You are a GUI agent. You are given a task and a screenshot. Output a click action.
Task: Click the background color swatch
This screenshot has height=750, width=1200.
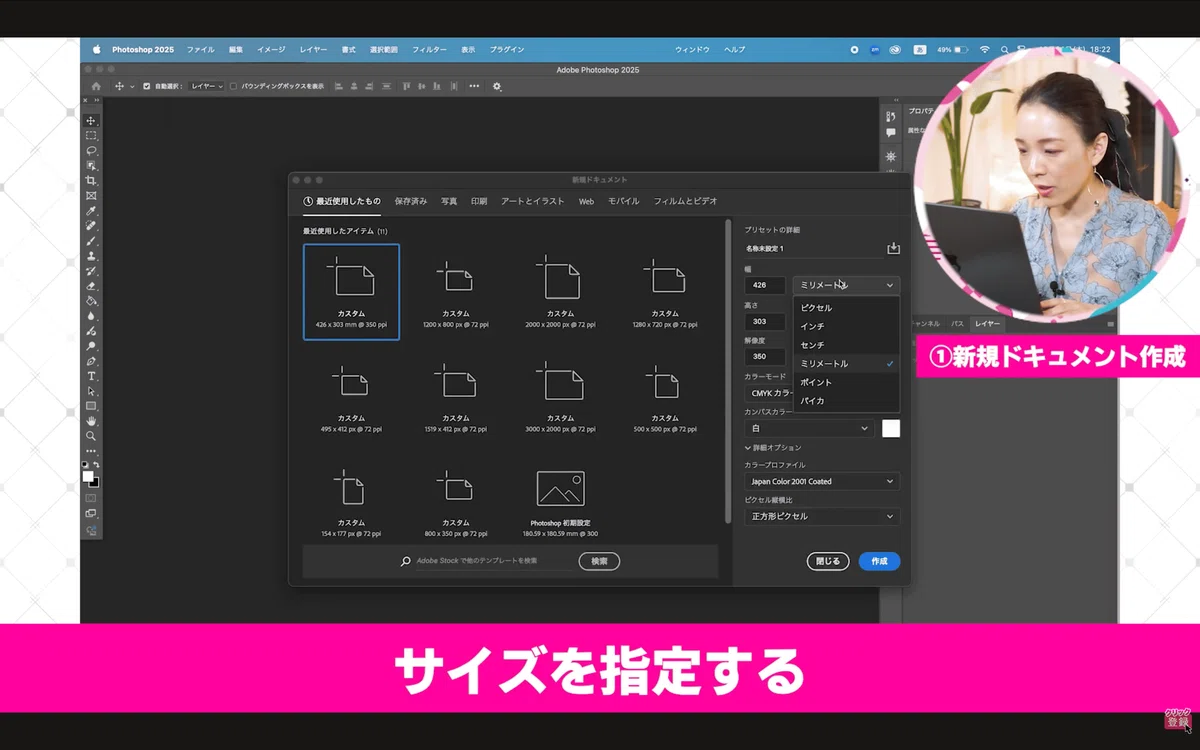coord(94,482)
